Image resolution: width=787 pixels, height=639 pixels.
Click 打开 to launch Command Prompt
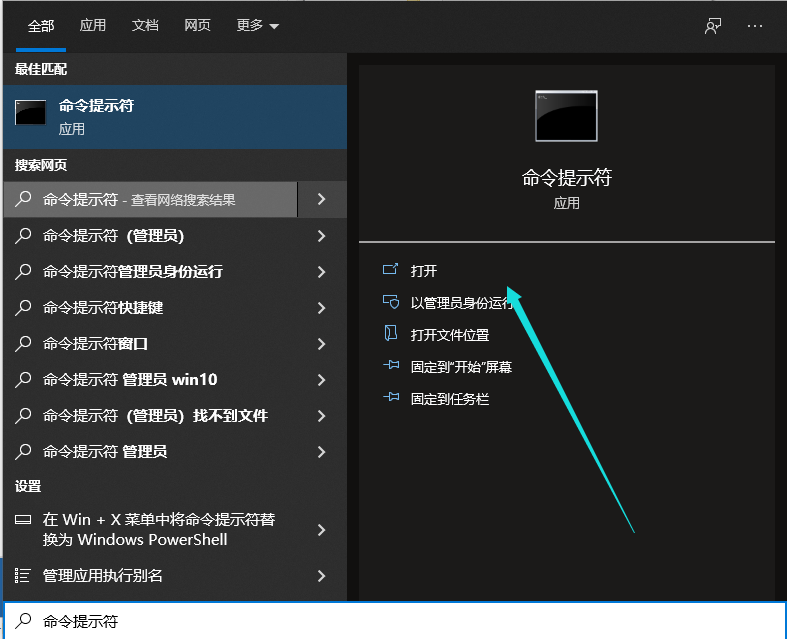click(424, 270)
